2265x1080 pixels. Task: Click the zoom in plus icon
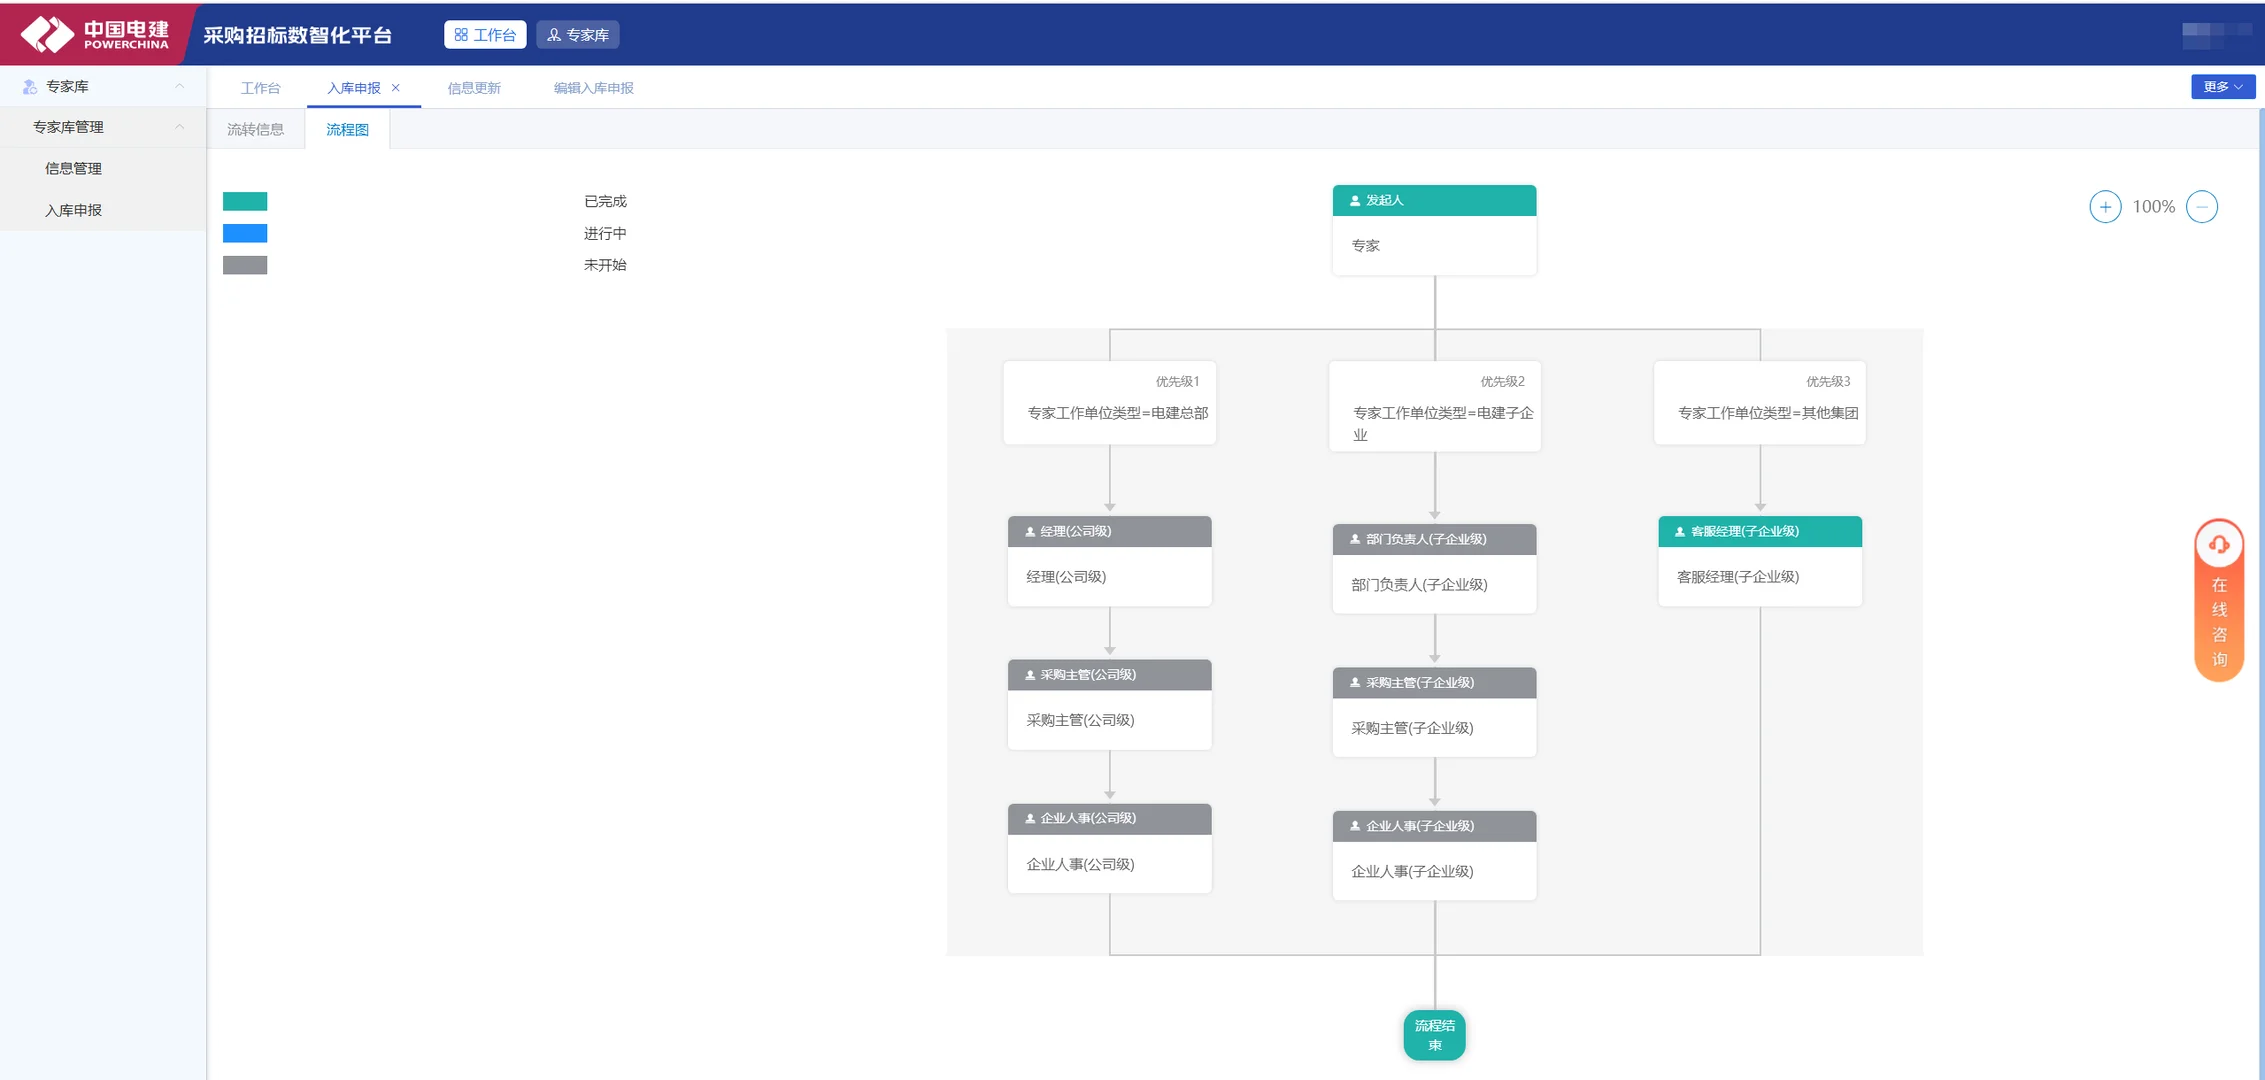click(2104, 207)
